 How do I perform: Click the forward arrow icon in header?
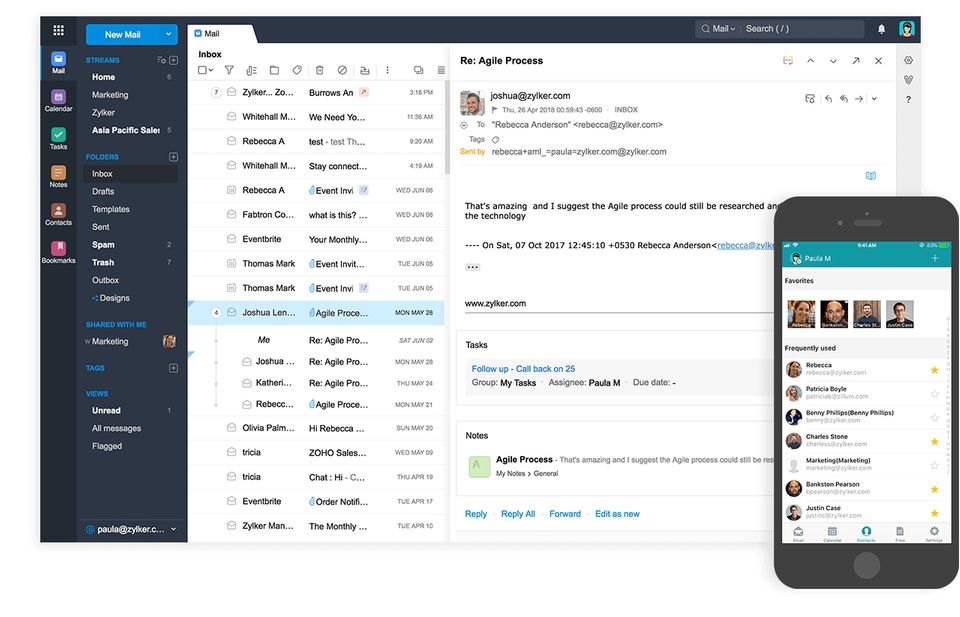click(859, 99)
